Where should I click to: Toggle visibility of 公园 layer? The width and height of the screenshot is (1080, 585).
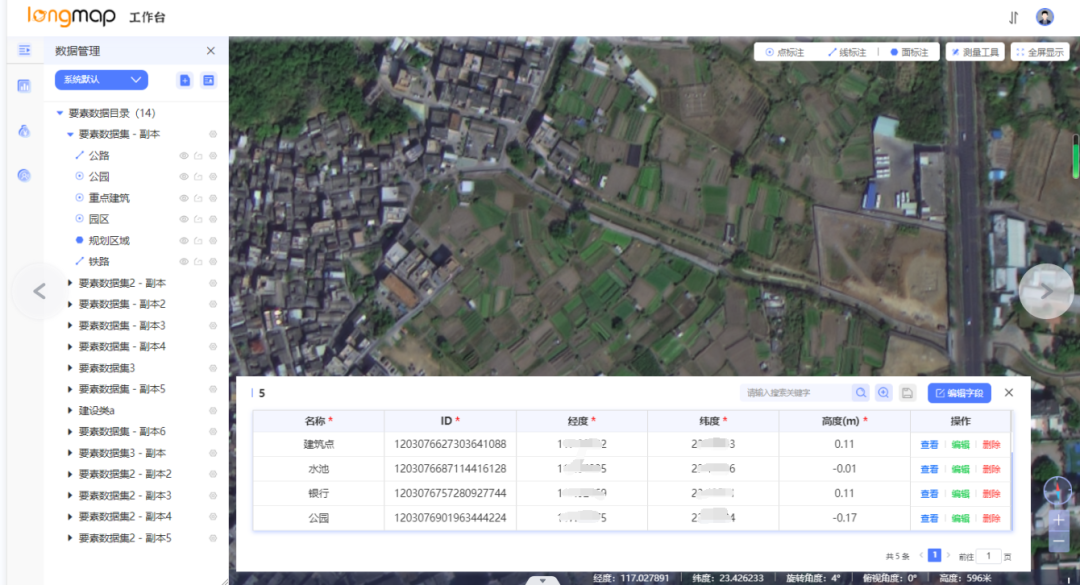[184, 177]
